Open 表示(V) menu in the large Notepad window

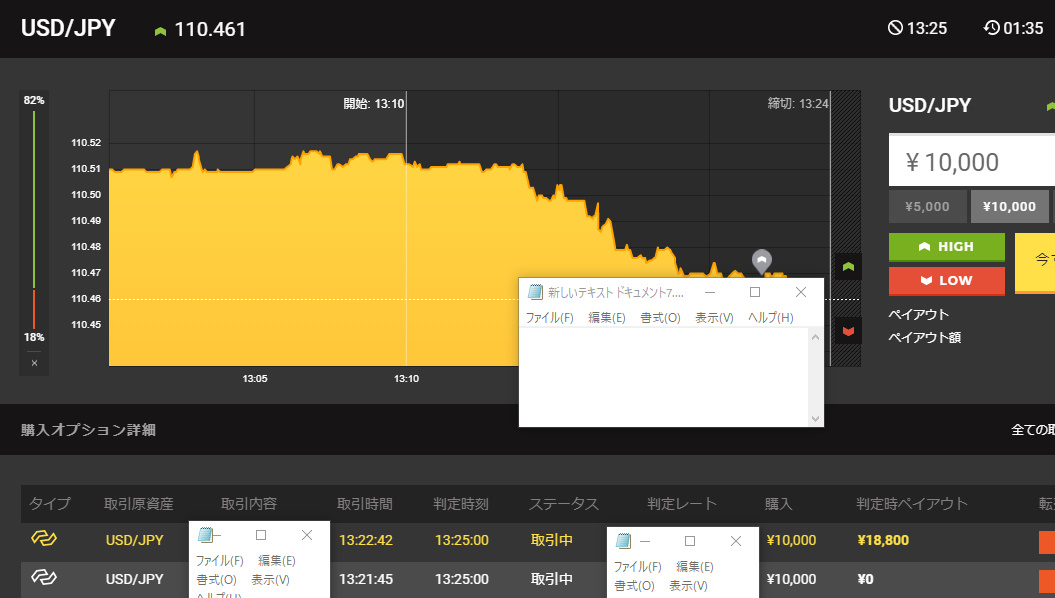tap(714, 317)
